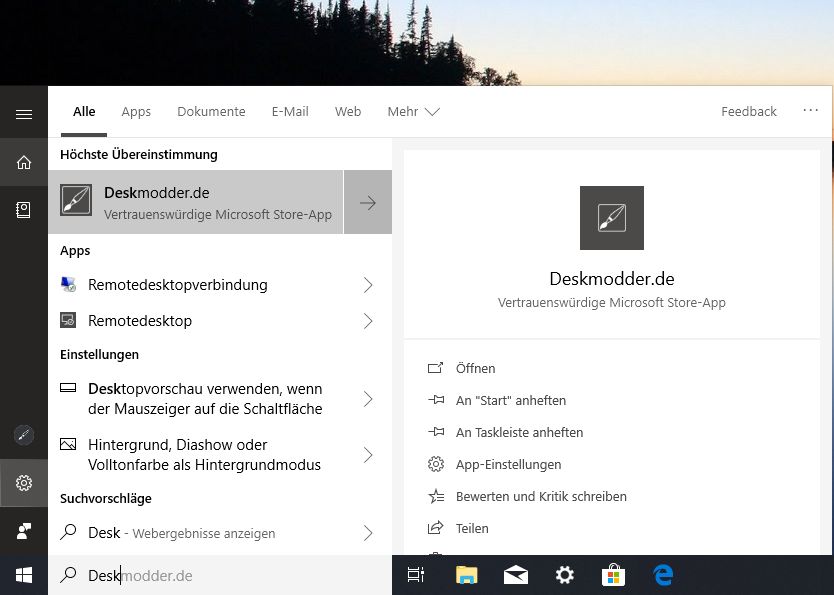Select the Home icon in sidebar

23,162
